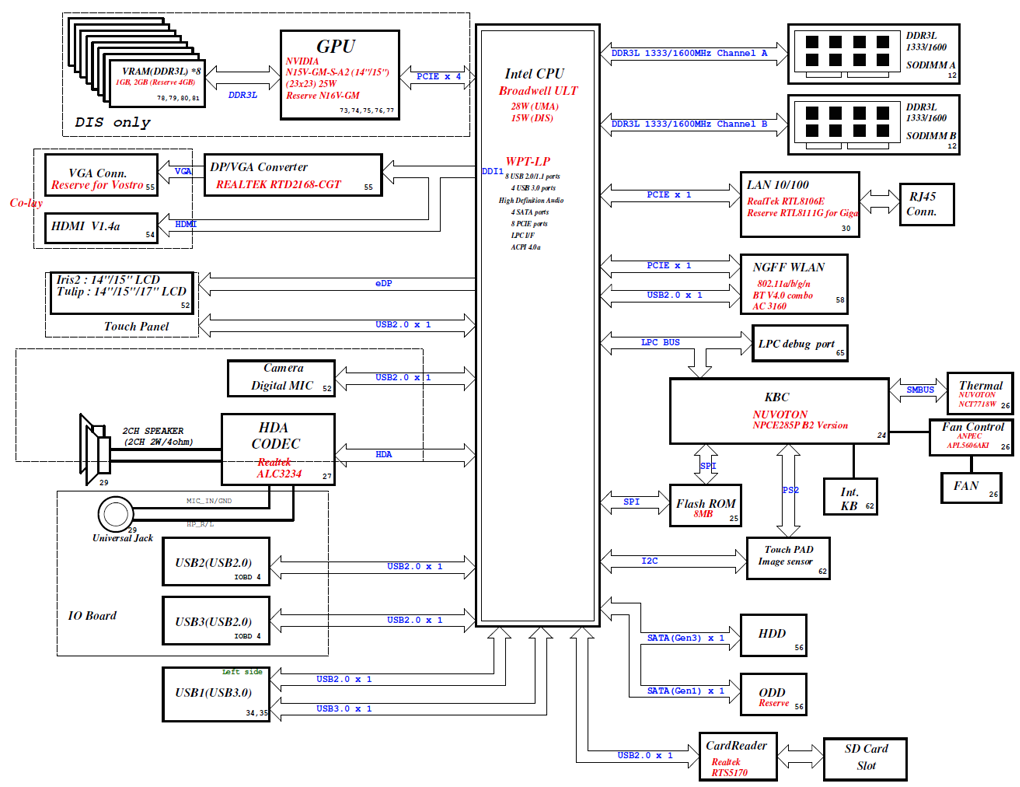1020x787 pixels.
Task: Select the 'DP/VGA Converter' block
Action: (x=293, y=174)
